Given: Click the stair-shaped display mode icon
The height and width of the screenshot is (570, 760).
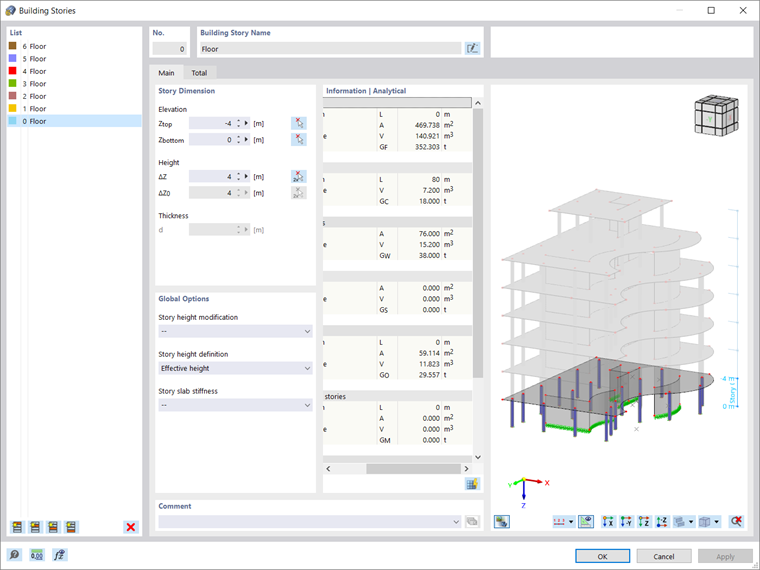Looking at the screenshot, I should click(680, 522).
